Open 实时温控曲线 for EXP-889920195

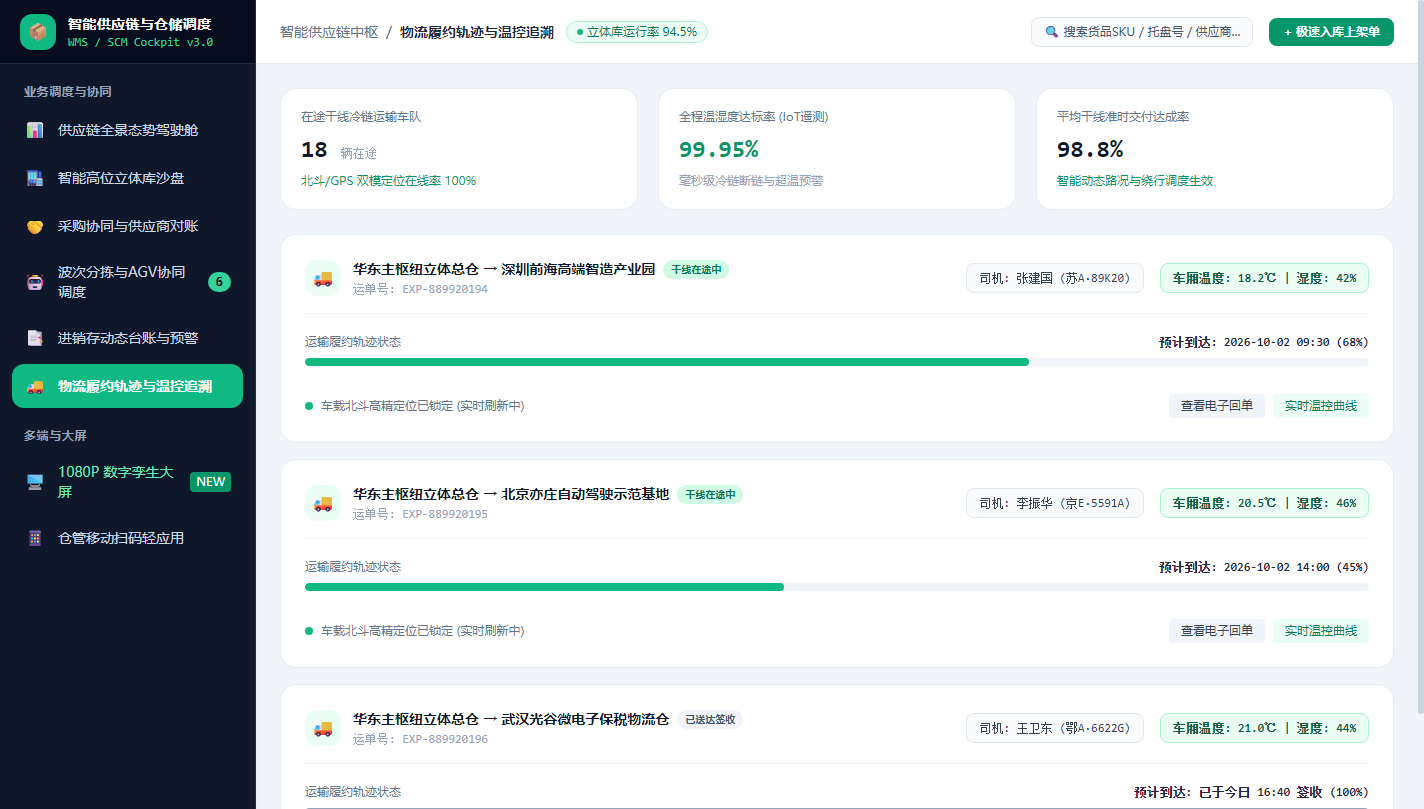(x=1321, y=631)
